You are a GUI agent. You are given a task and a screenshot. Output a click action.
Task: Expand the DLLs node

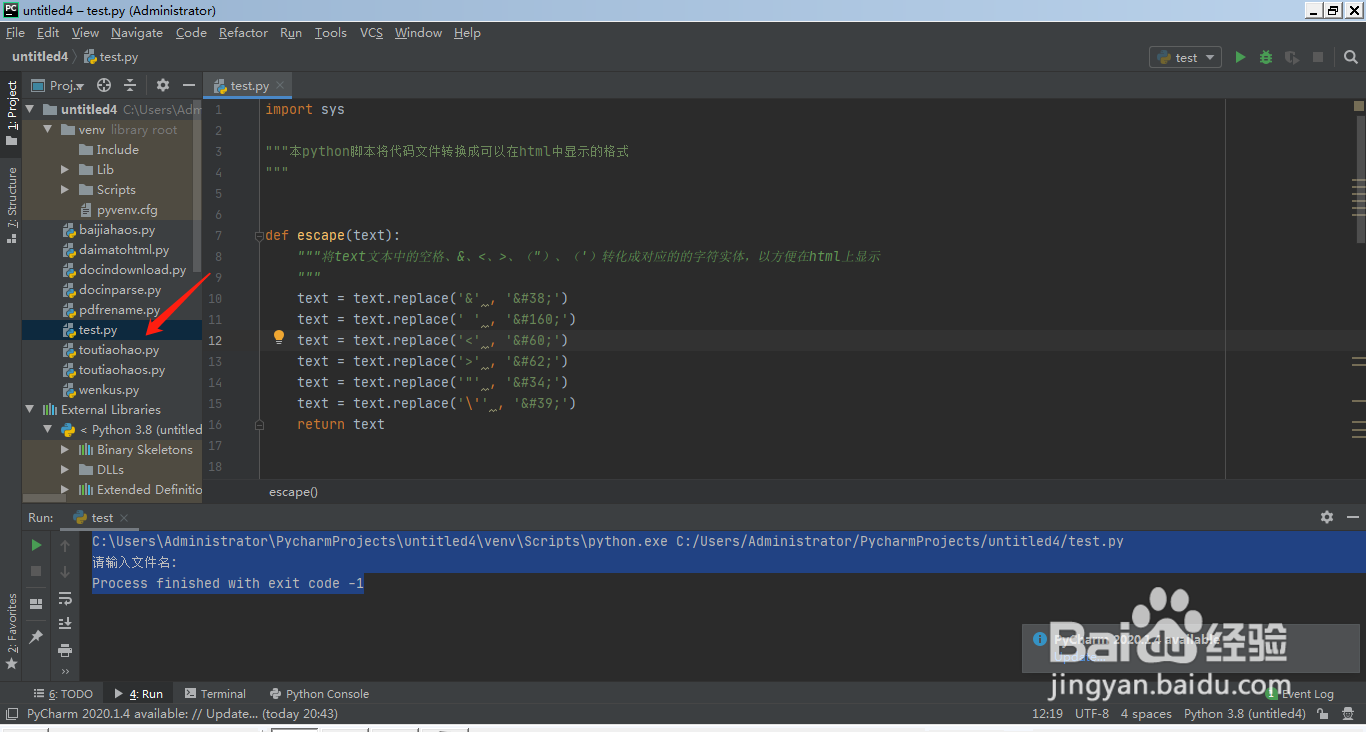pos(66,469)
